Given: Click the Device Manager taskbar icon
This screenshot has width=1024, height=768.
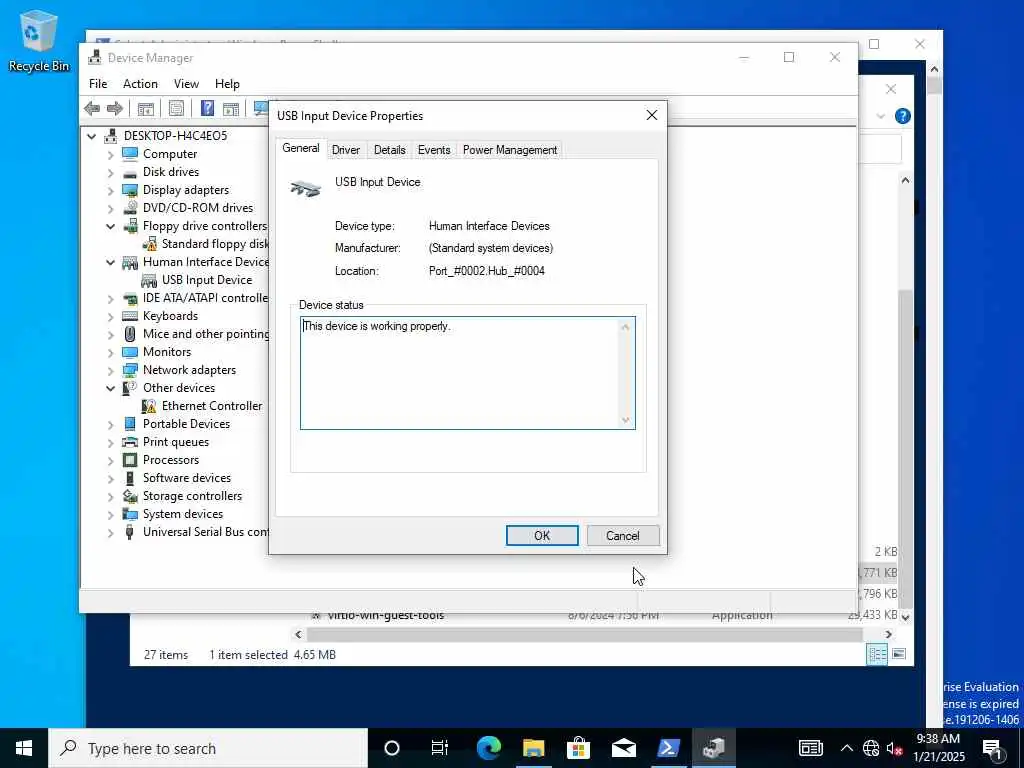Looking at the screenshot, I should click(713, 748).
